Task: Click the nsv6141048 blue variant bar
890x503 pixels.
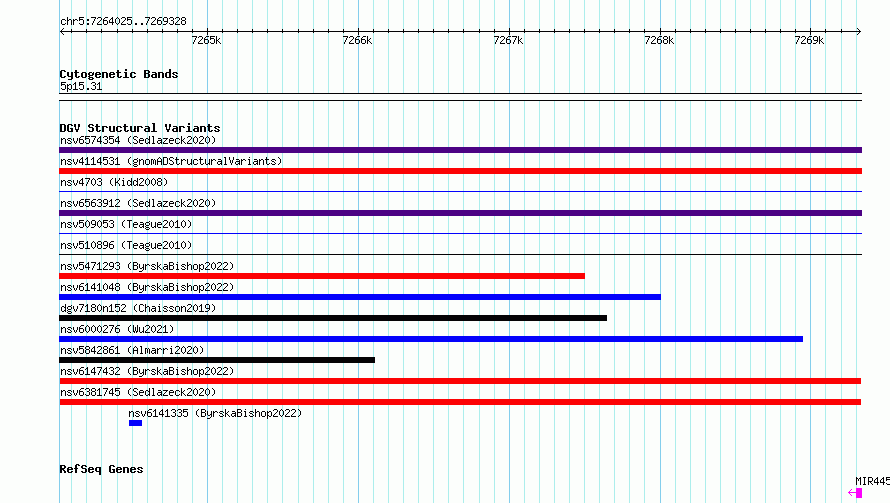Action: tap(360, 297)
